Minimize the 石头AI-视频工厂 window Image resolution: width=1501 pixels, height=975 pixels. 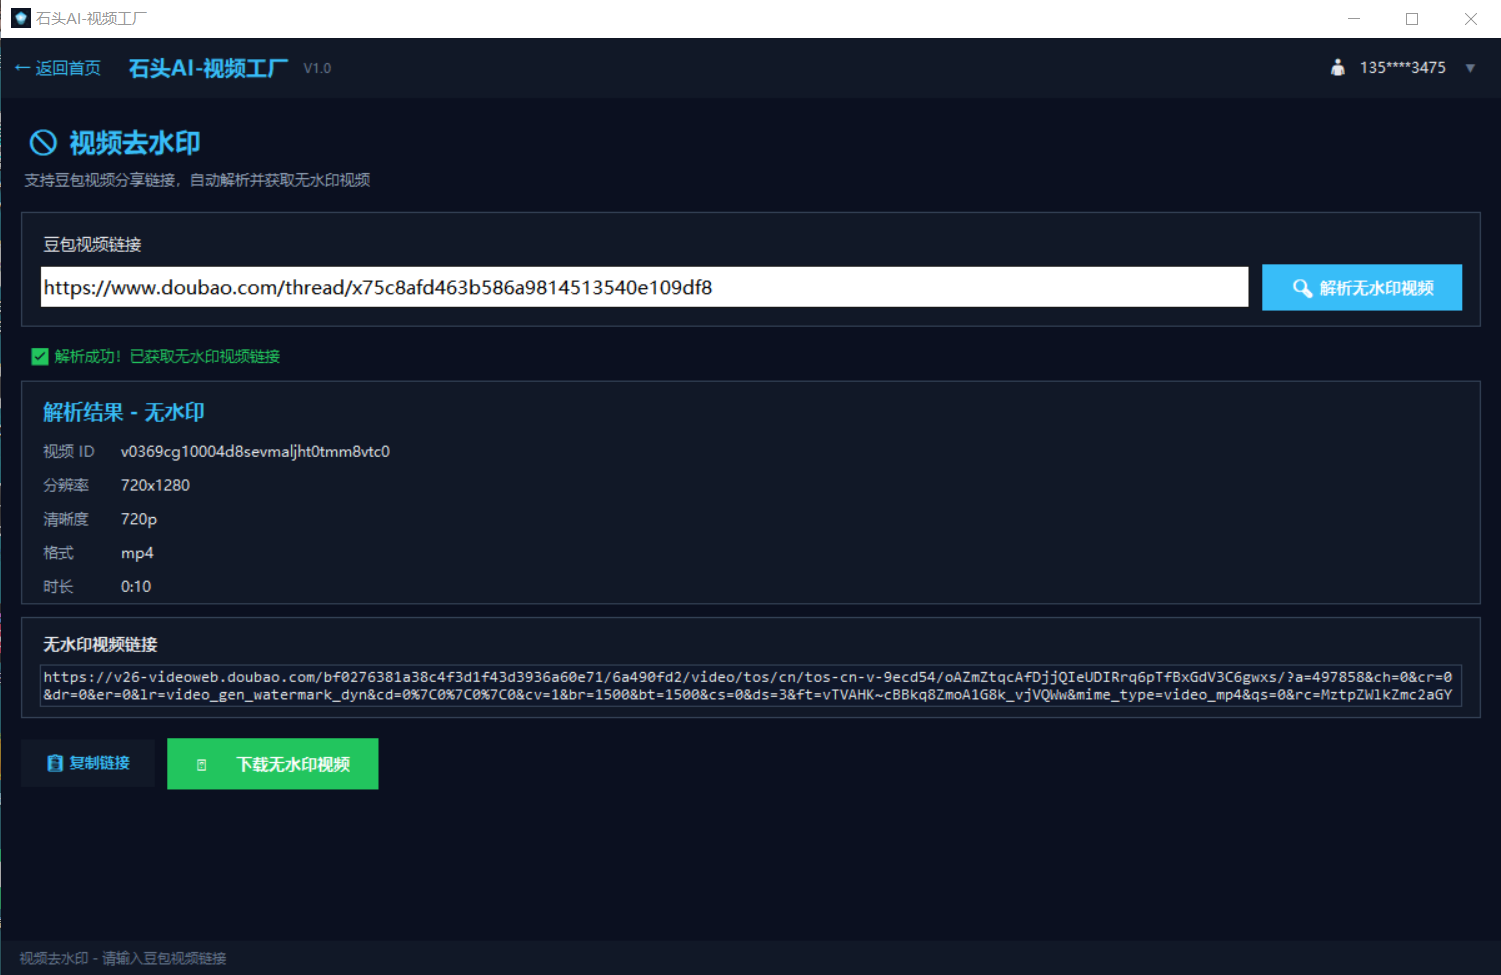[1354, 18]
